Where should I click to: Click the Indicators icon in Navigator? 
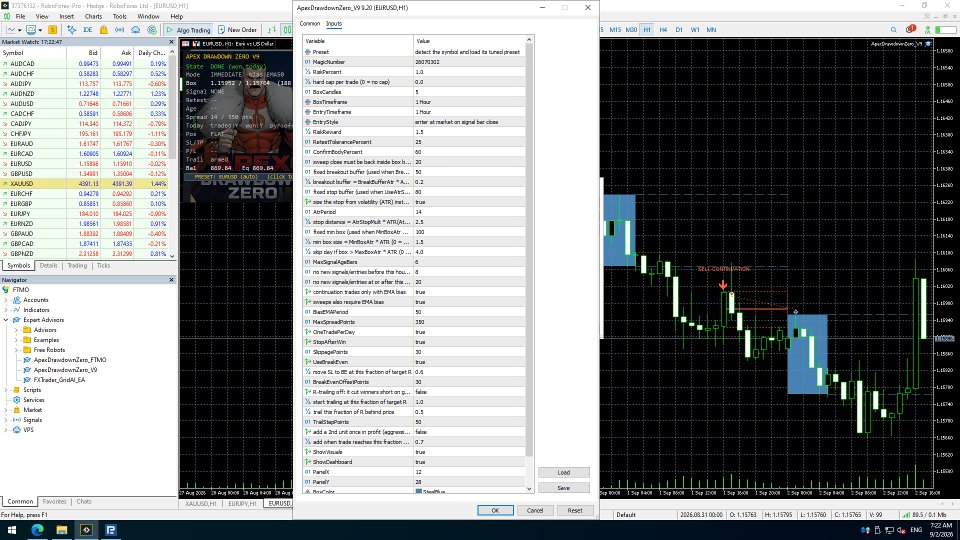coord(17,310)
